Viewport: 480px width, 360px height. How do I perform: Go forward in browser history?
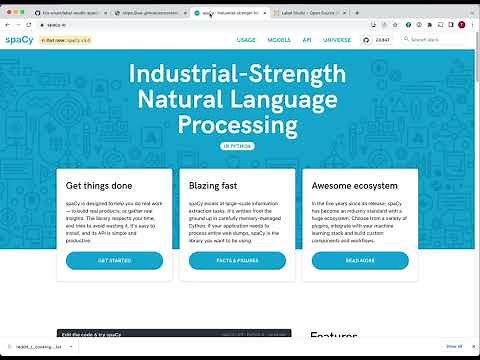[18, 25]
